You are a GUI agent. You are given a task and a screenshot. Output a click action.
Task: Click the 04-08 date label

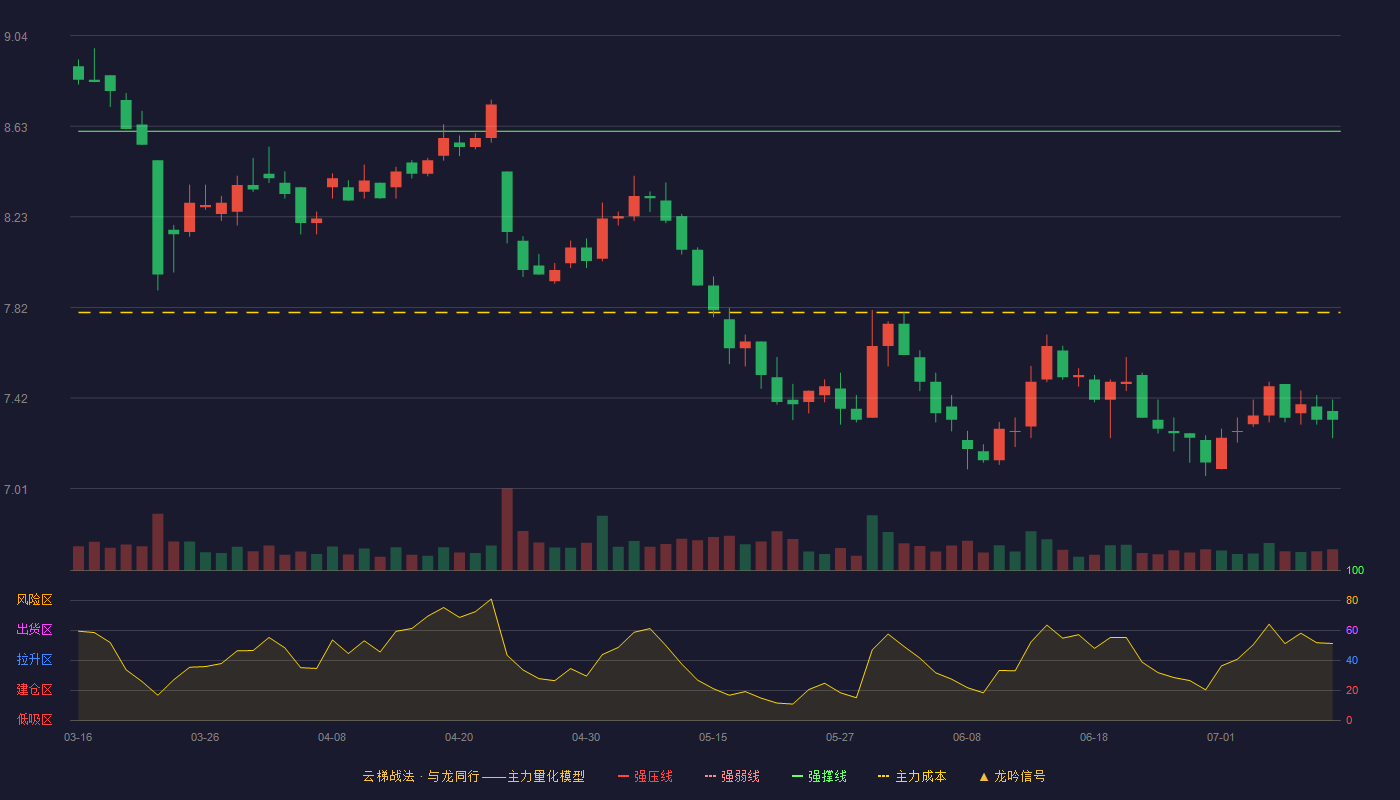(332, 737)
